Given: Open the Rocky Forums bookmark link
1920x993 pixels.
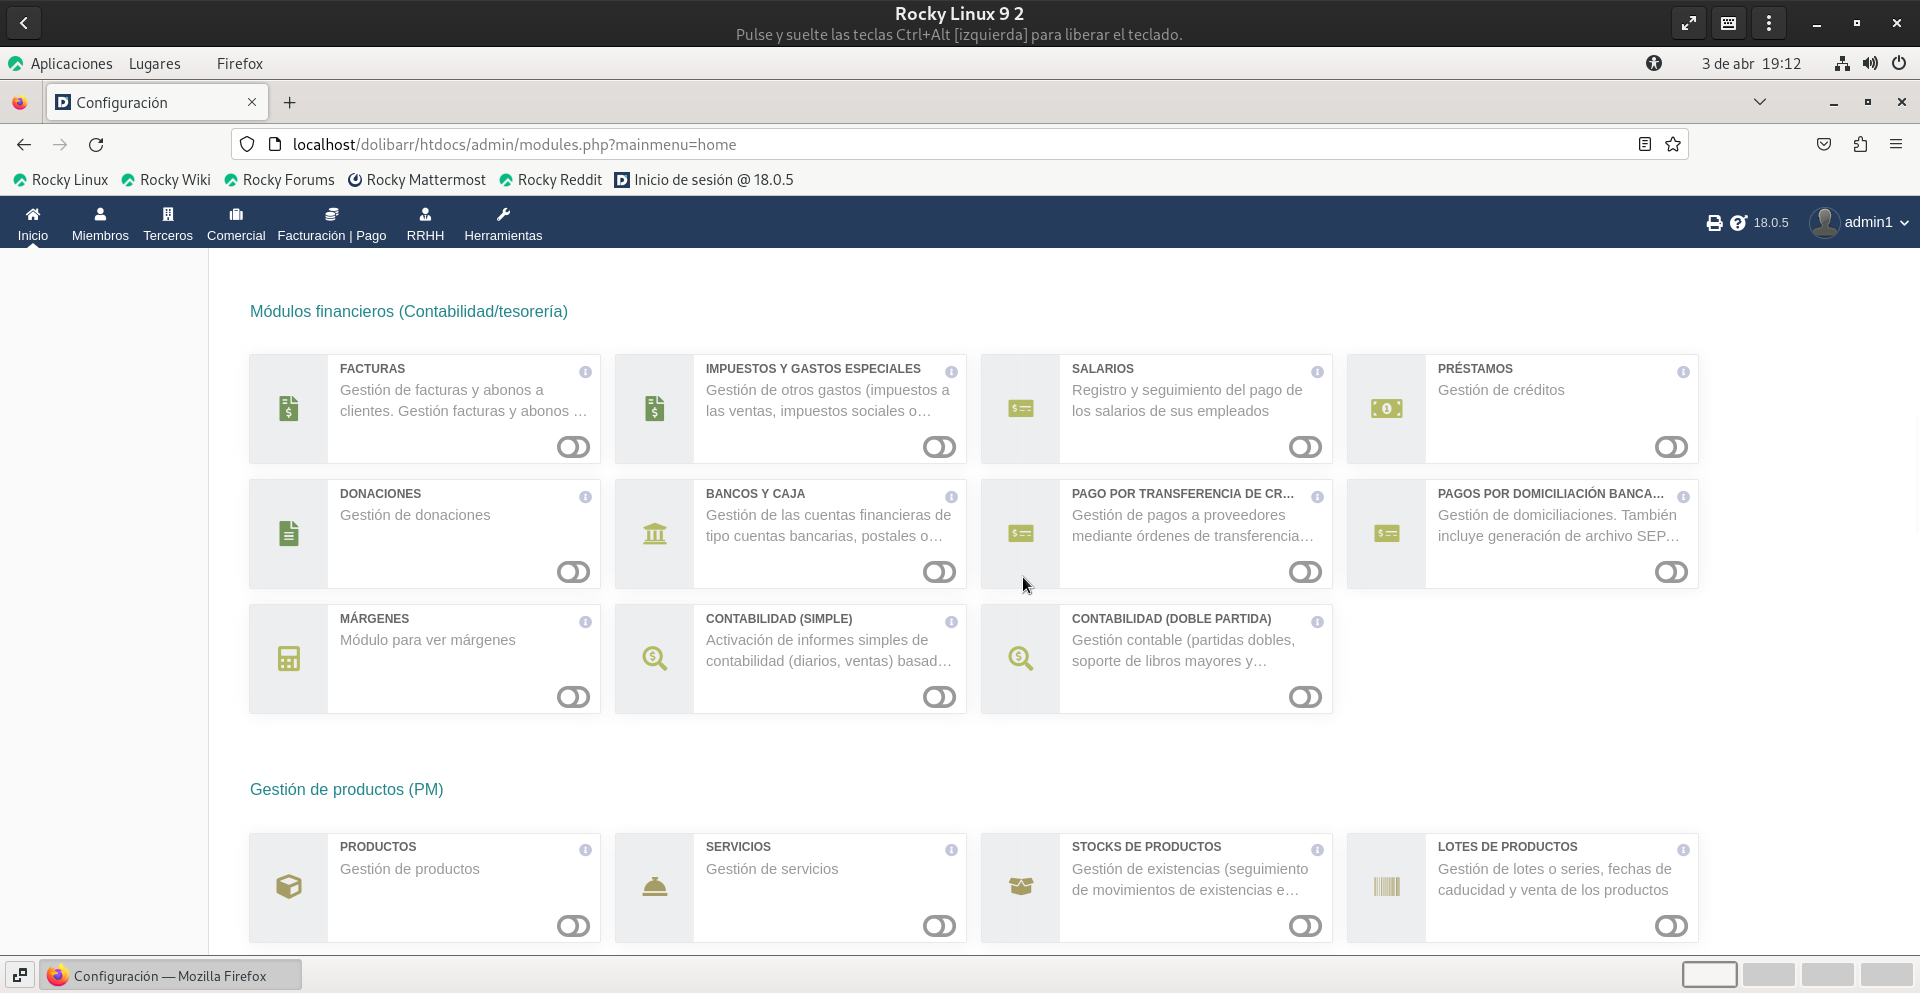Looking at the screenshot, I should click(x=279, y=180).
